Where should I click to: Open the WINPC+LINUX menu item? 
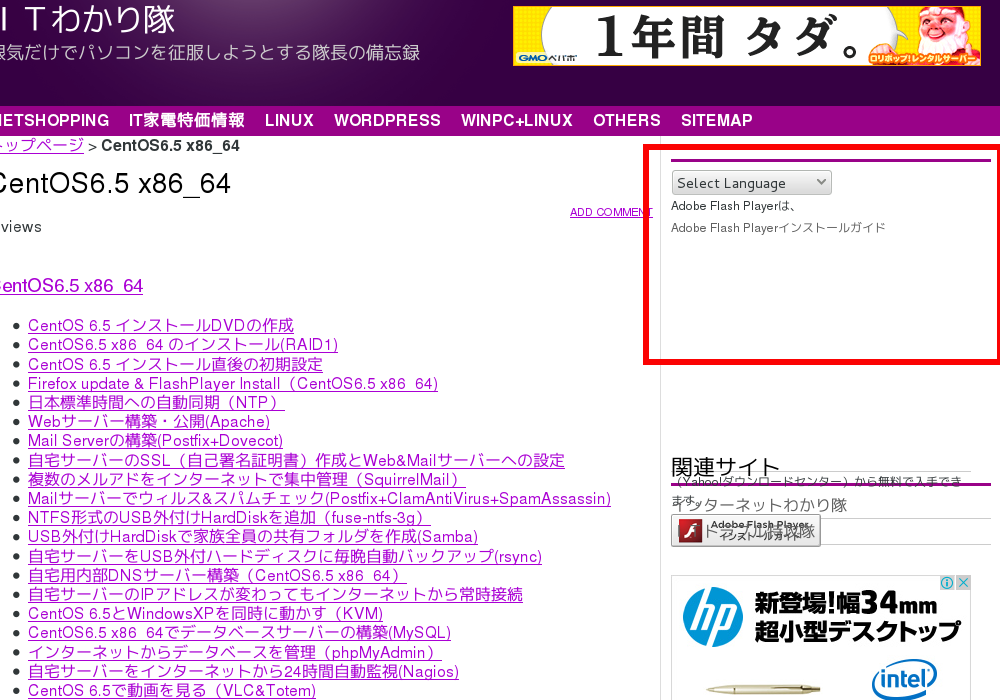[516, 120]
